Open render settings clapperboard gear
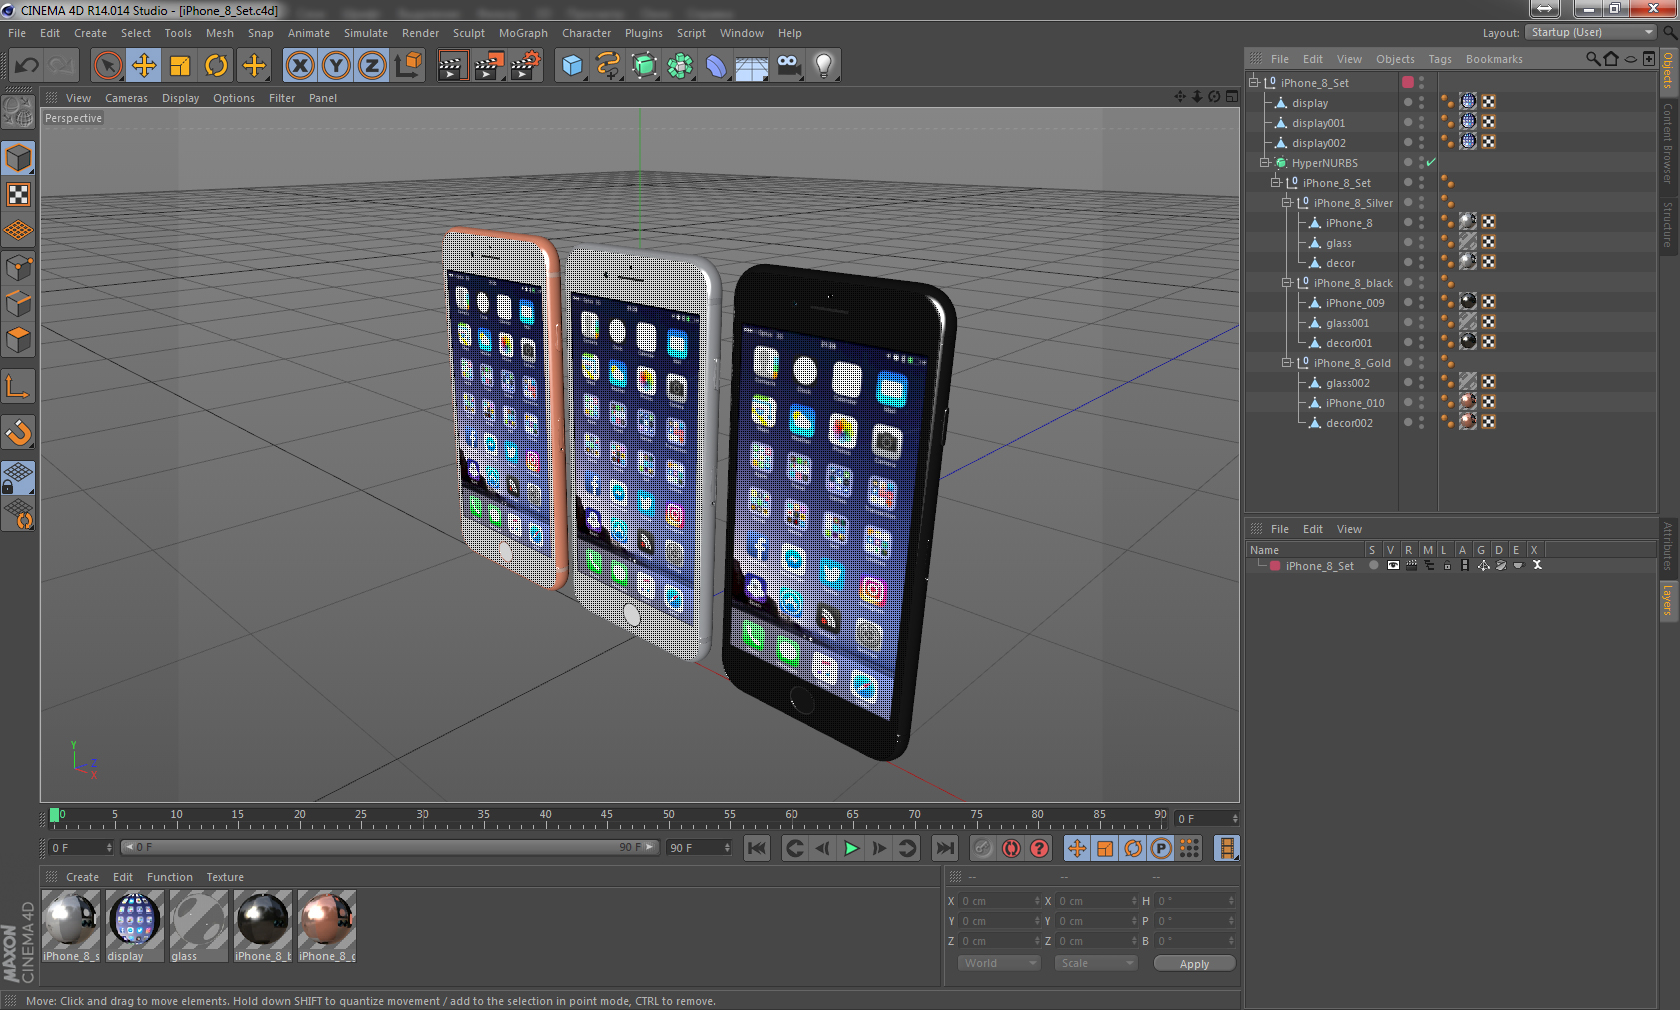 (526, 66)
